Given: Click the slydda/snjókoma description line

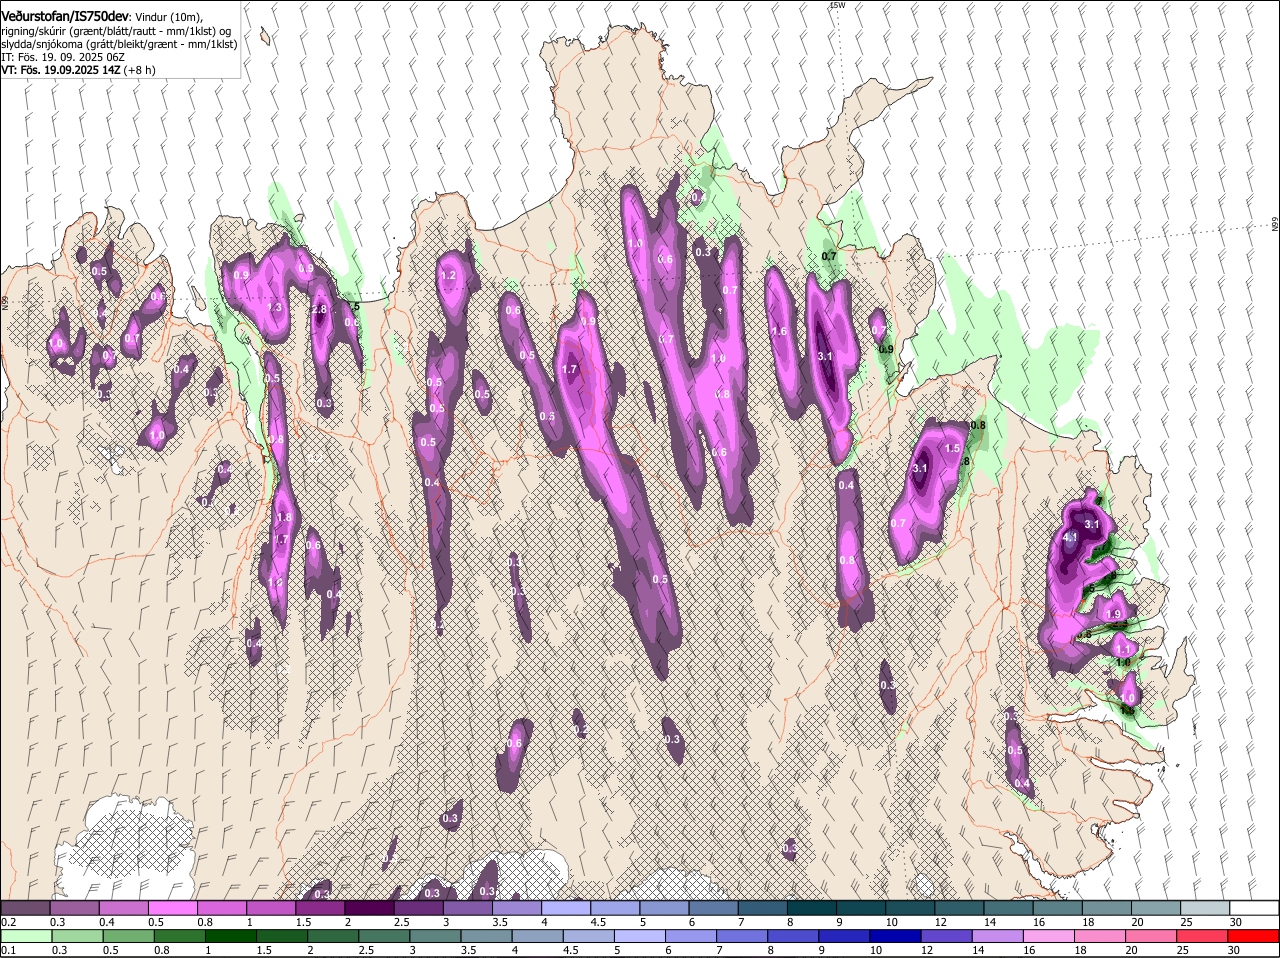Looking at the screenshot, I should click(118, 44).
